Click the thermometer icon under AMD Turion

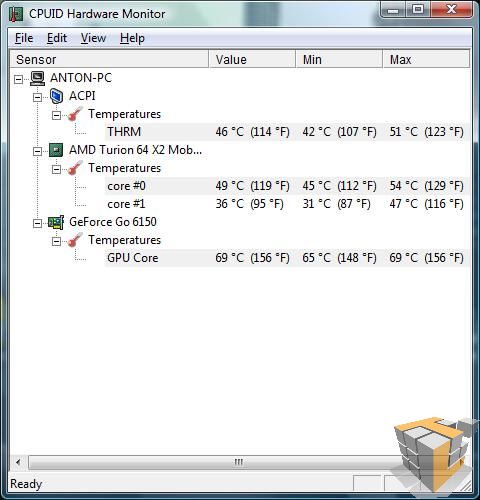click(75, 168)
